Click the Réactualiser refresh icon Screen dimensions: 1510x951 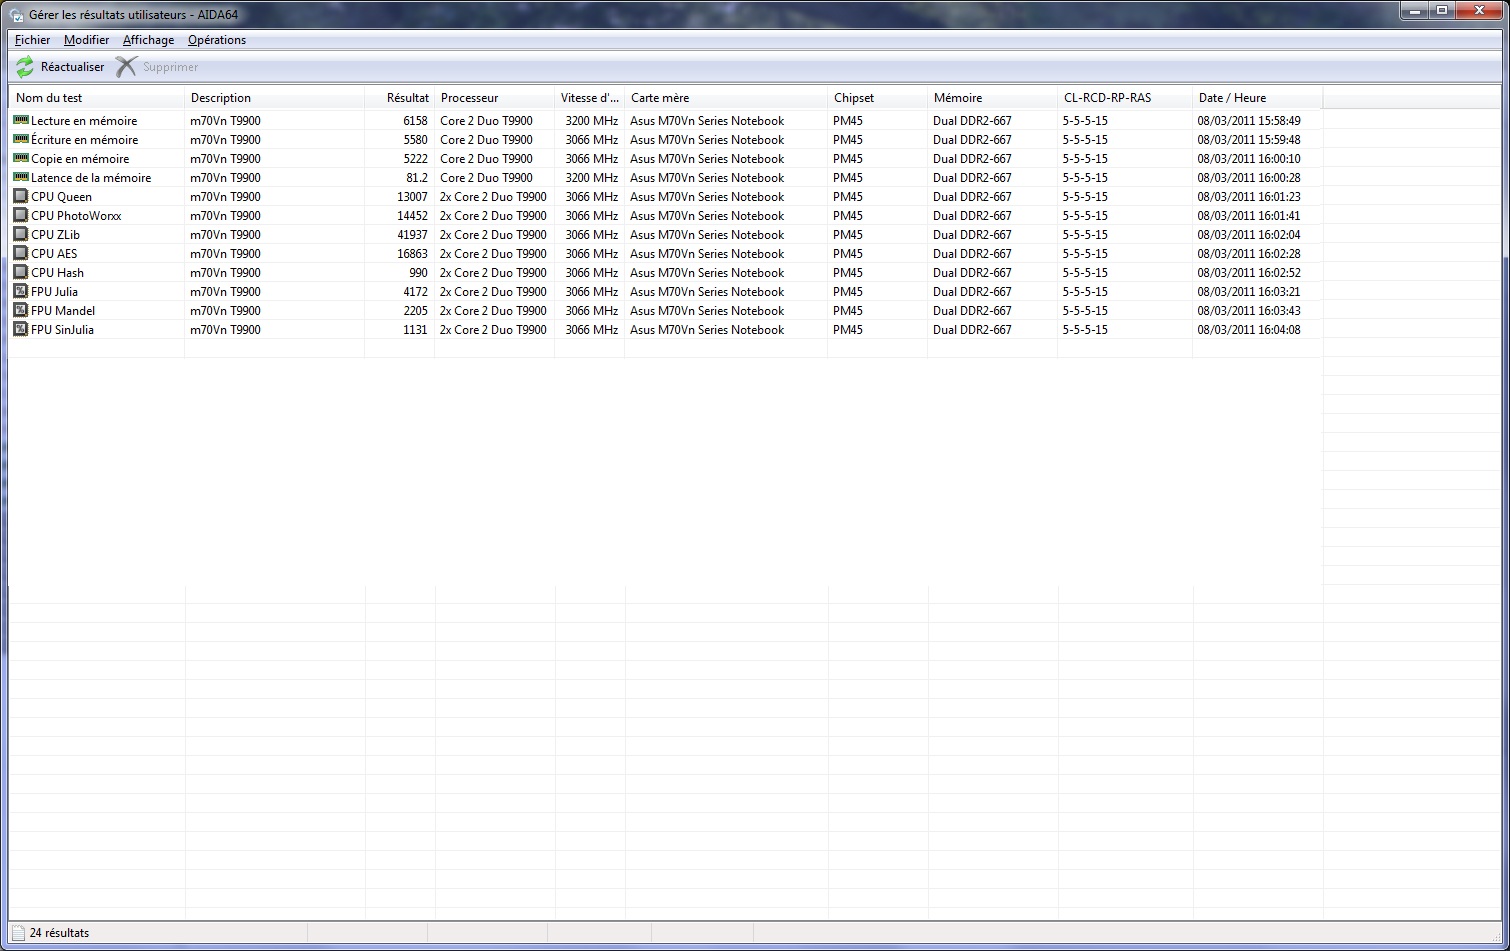point(25,67)
